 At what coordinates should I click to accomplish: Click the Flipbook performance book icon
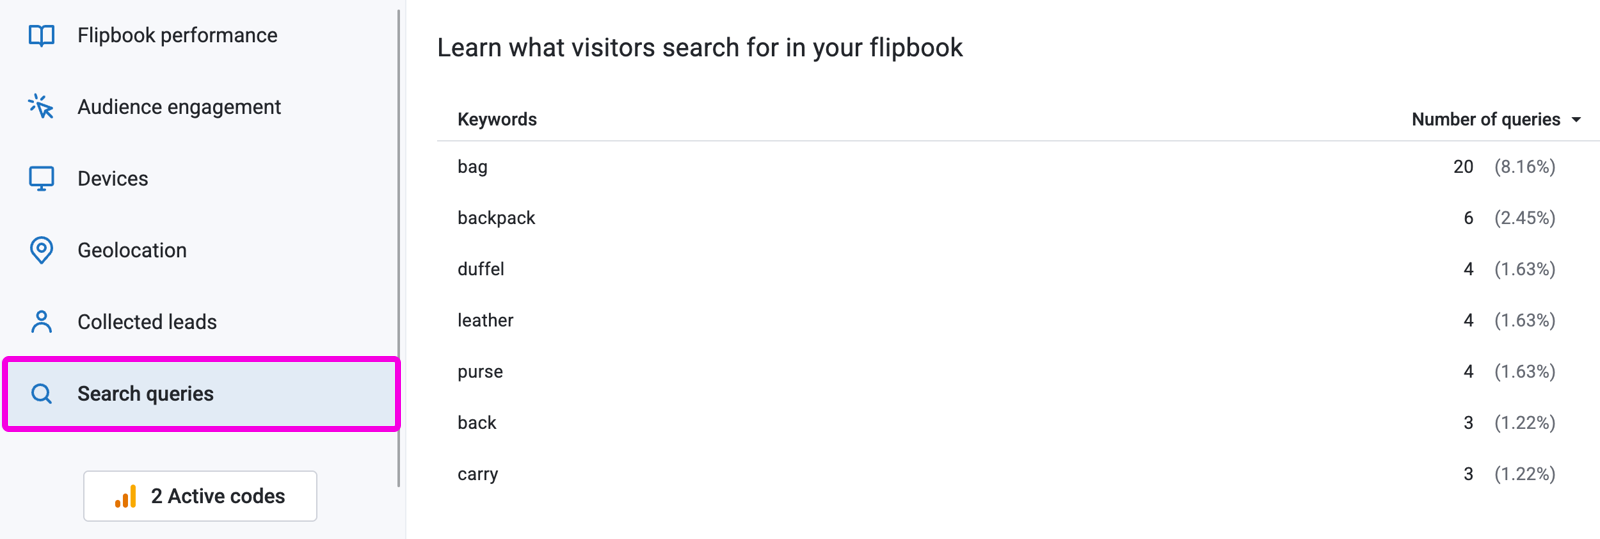41,36
